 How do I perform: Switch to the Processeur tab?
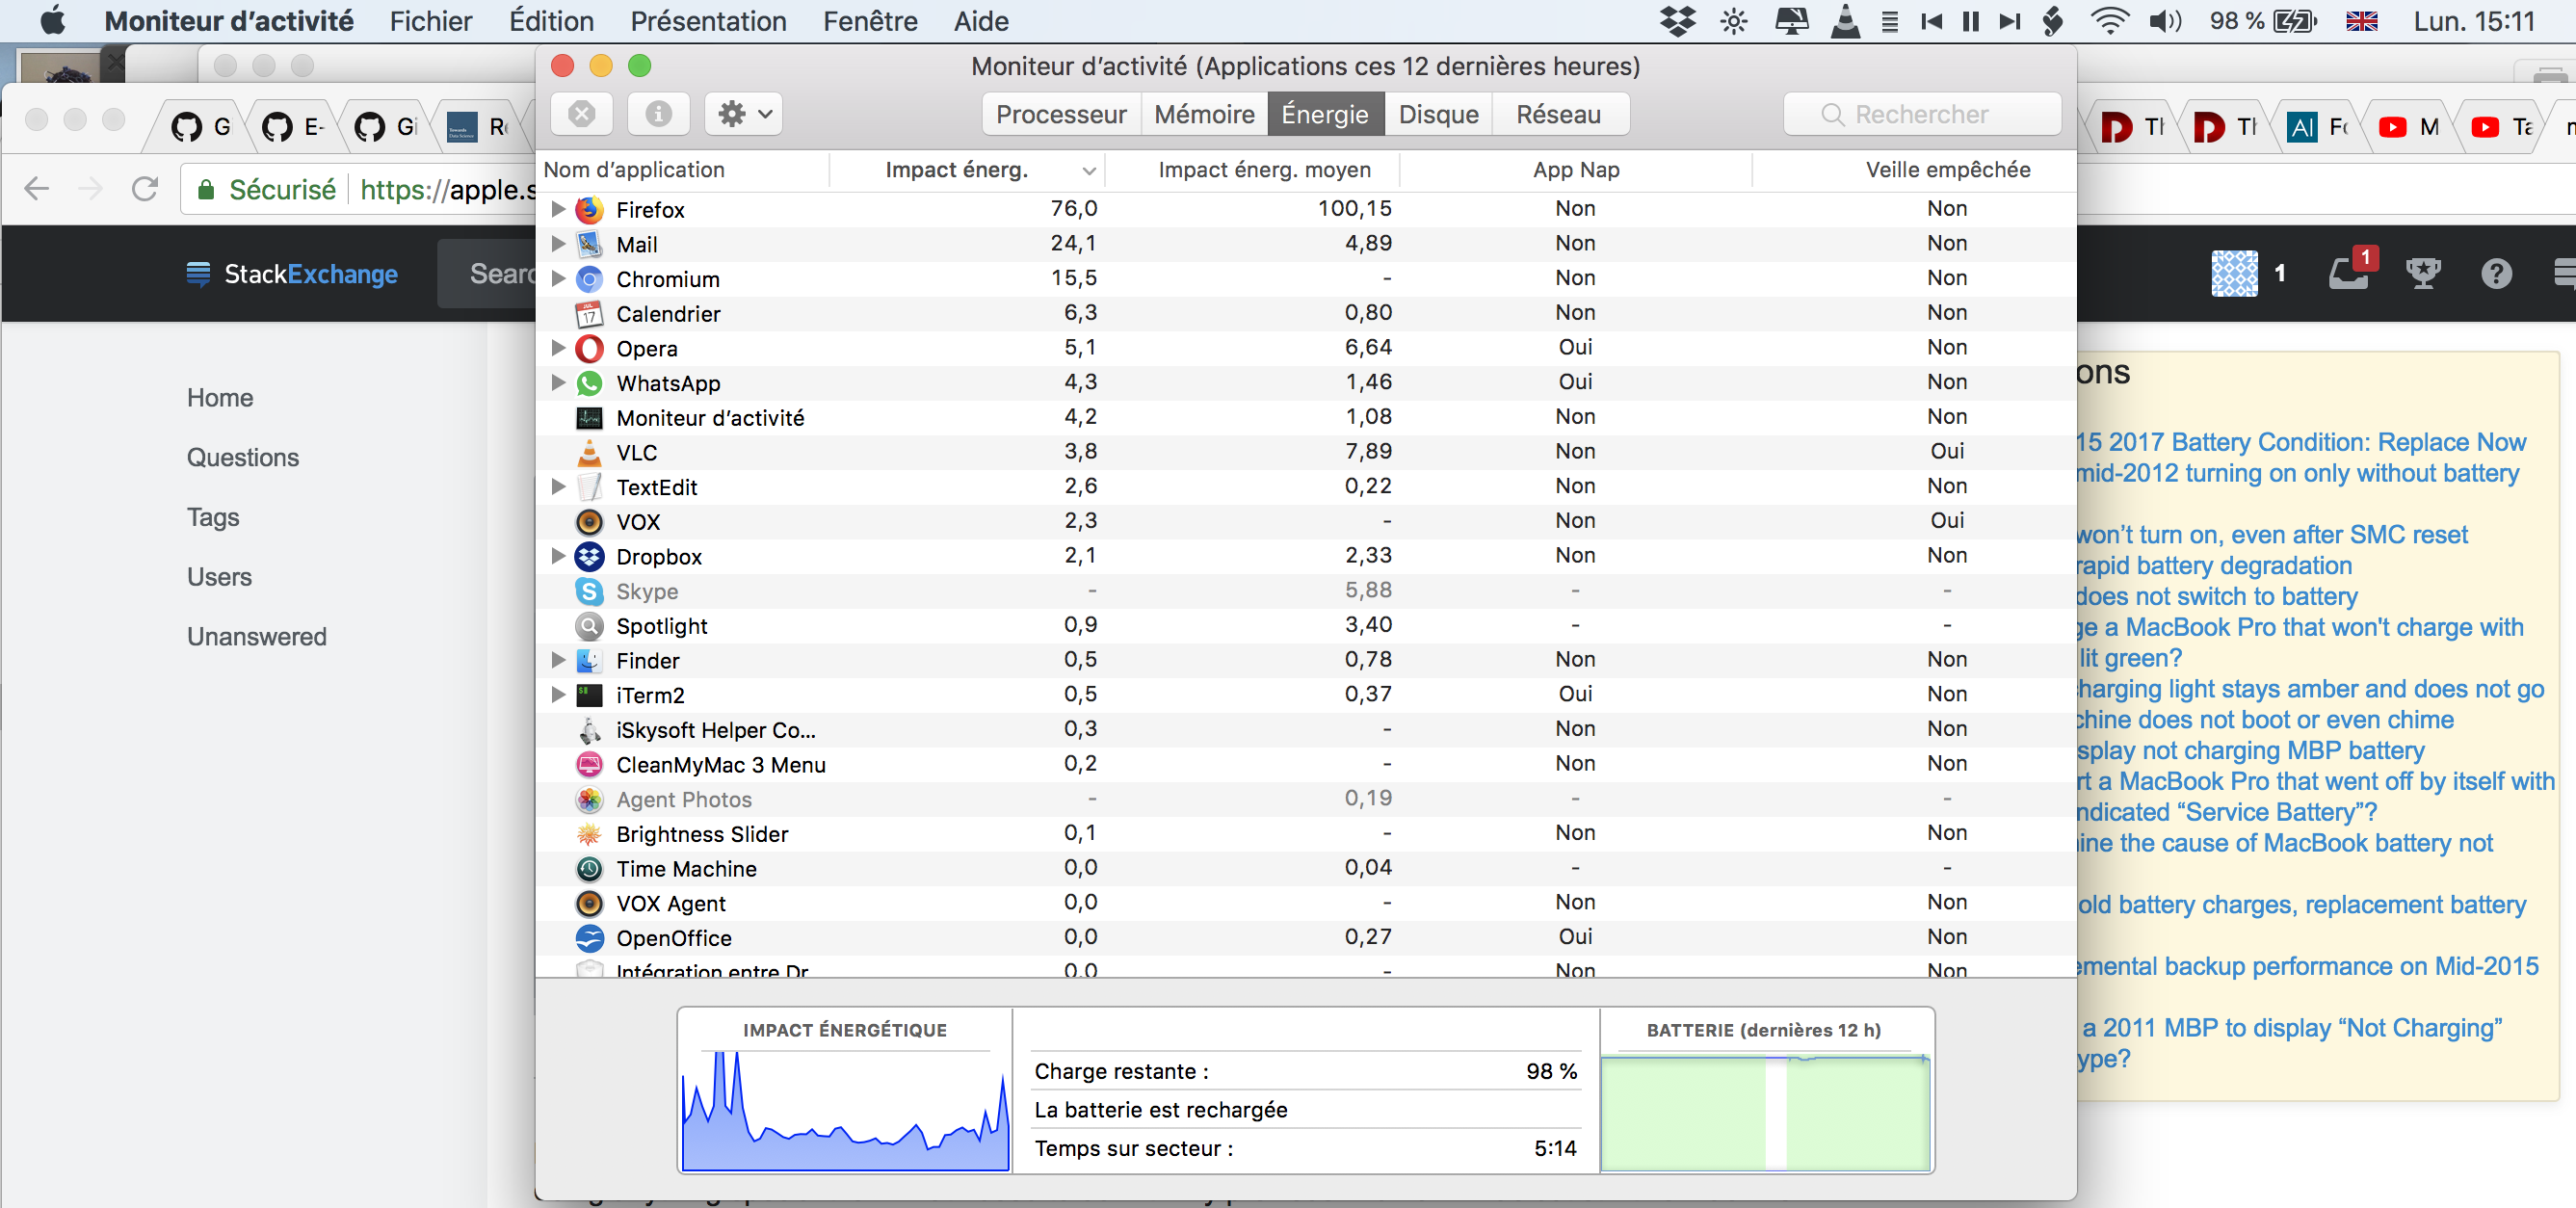pyautogui.click(x=1061, y=114)
